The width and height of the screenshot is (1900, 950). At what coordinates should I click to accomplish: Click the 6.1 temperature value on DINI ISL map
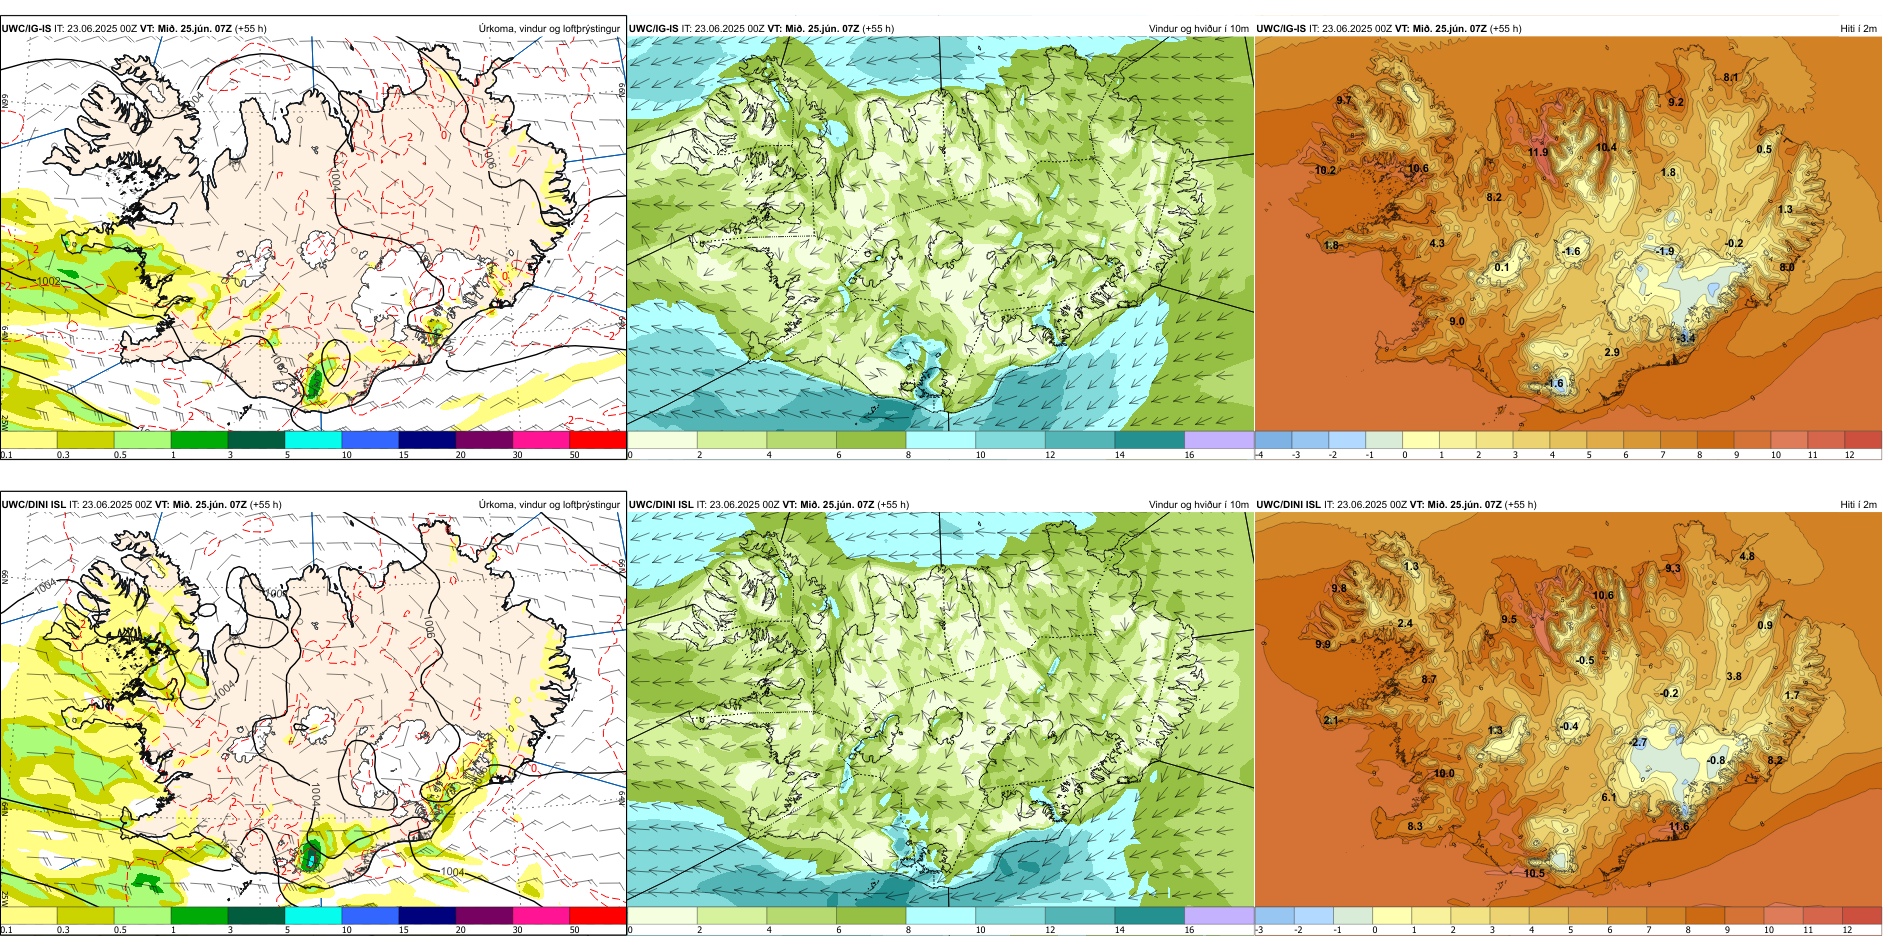[1609, 798]
